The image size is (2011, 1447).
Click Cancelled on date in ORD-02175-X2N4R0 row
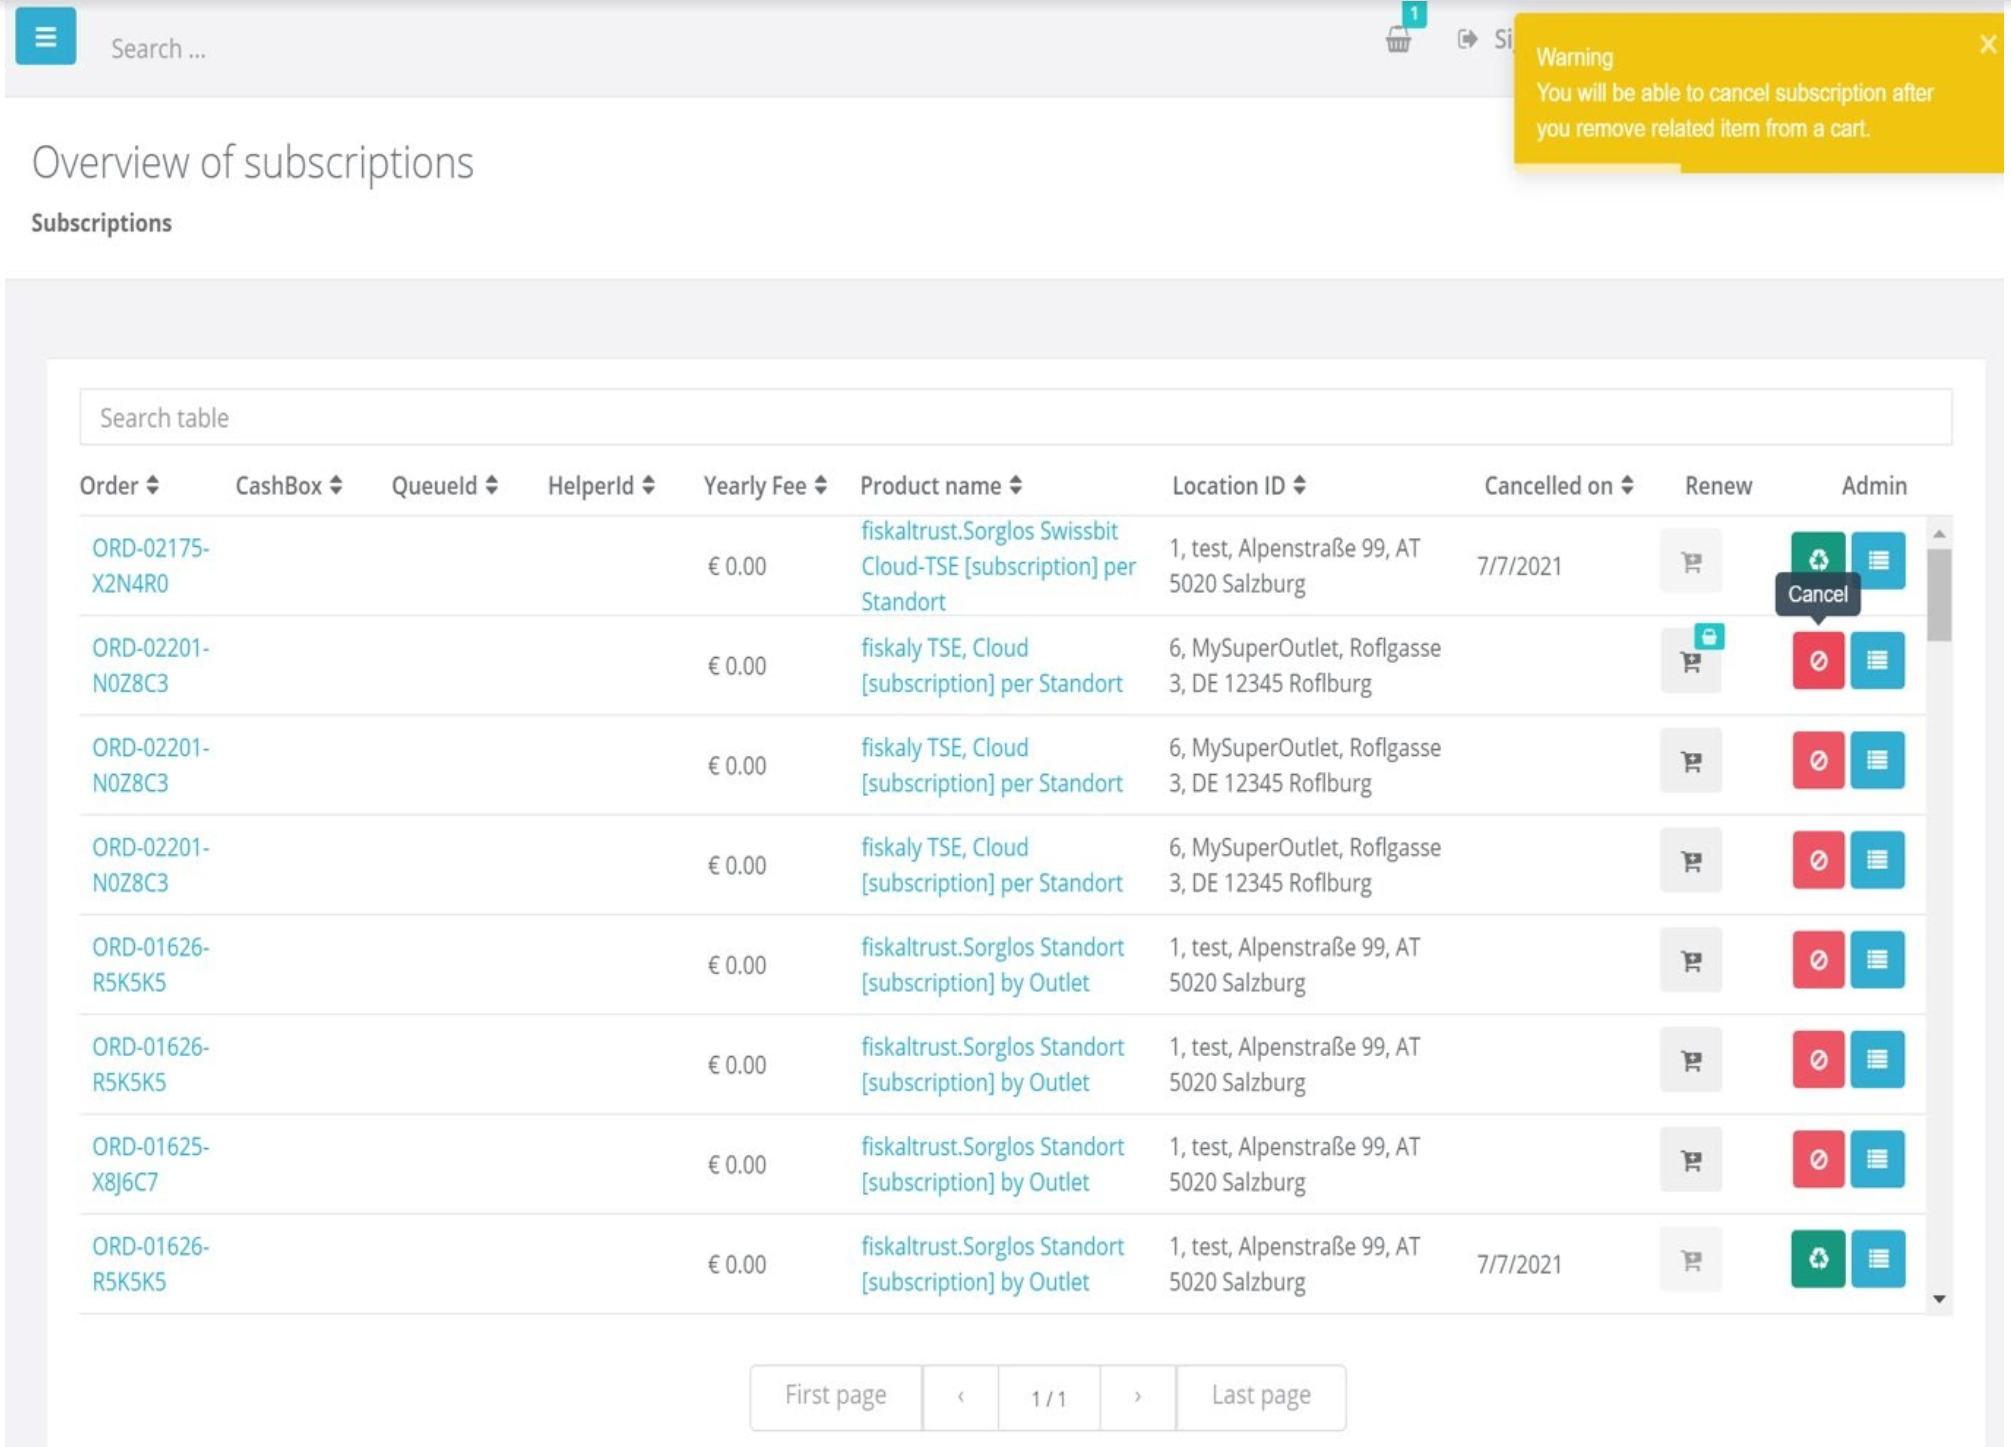tap(1519, 566)
